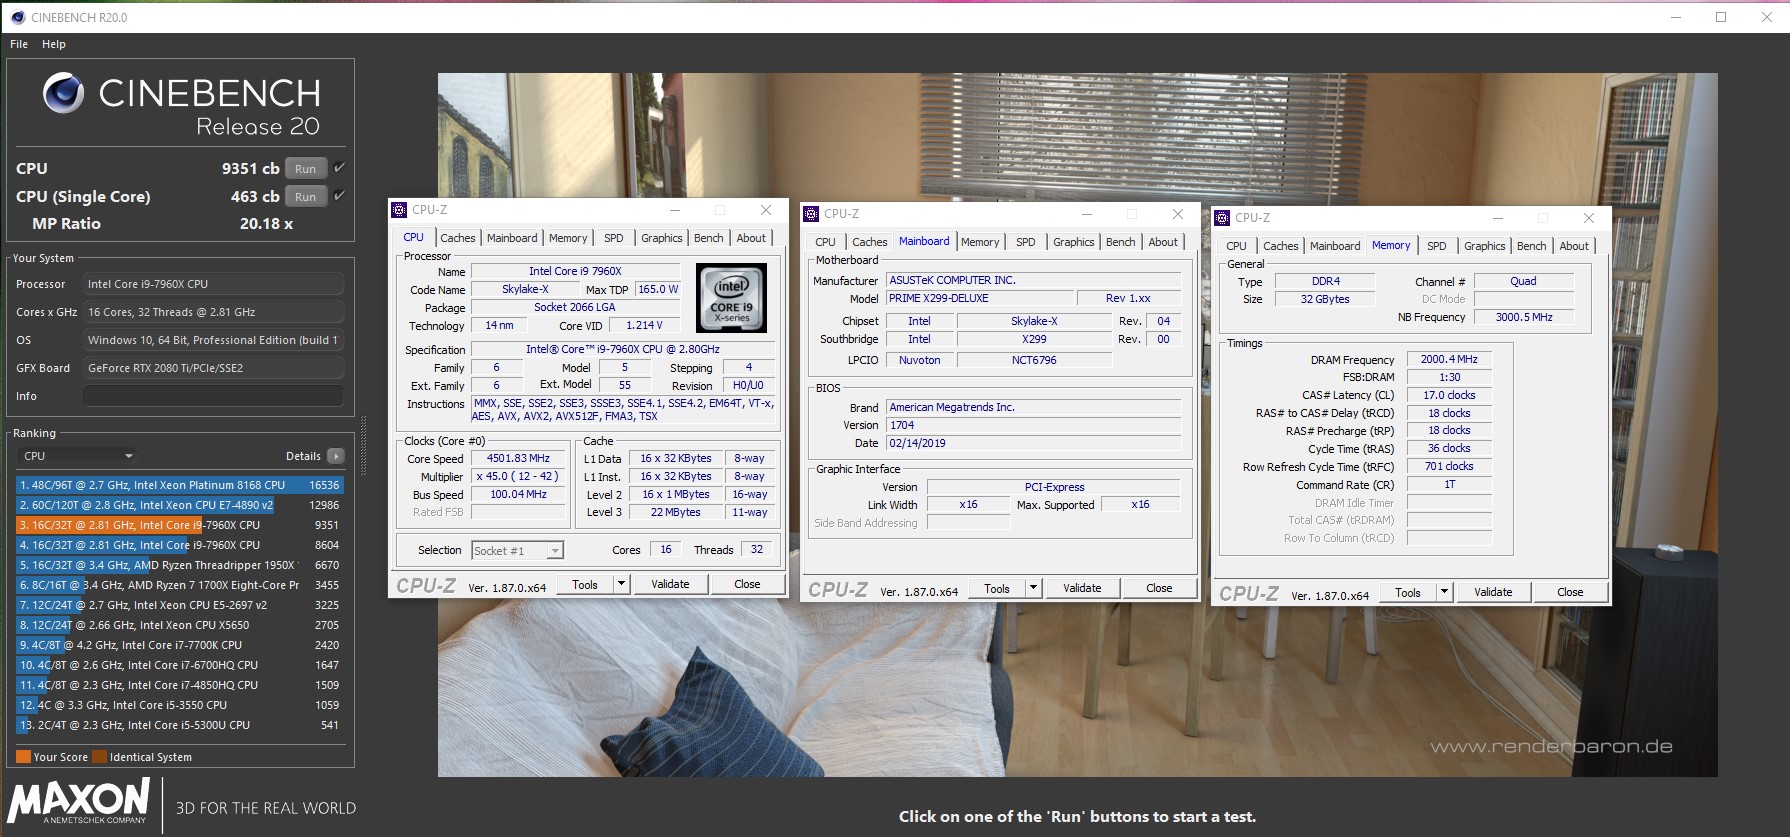Click the Identical System brown swatch
The height and width of the screenshot is (837, 1790).
point(99,757)
